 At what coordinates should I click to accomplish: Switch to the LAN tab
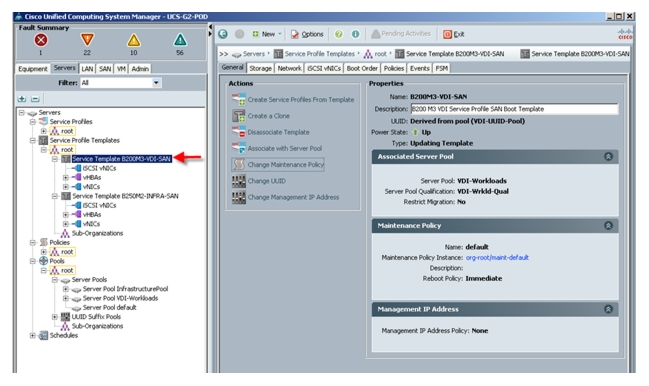click(87, 69)
